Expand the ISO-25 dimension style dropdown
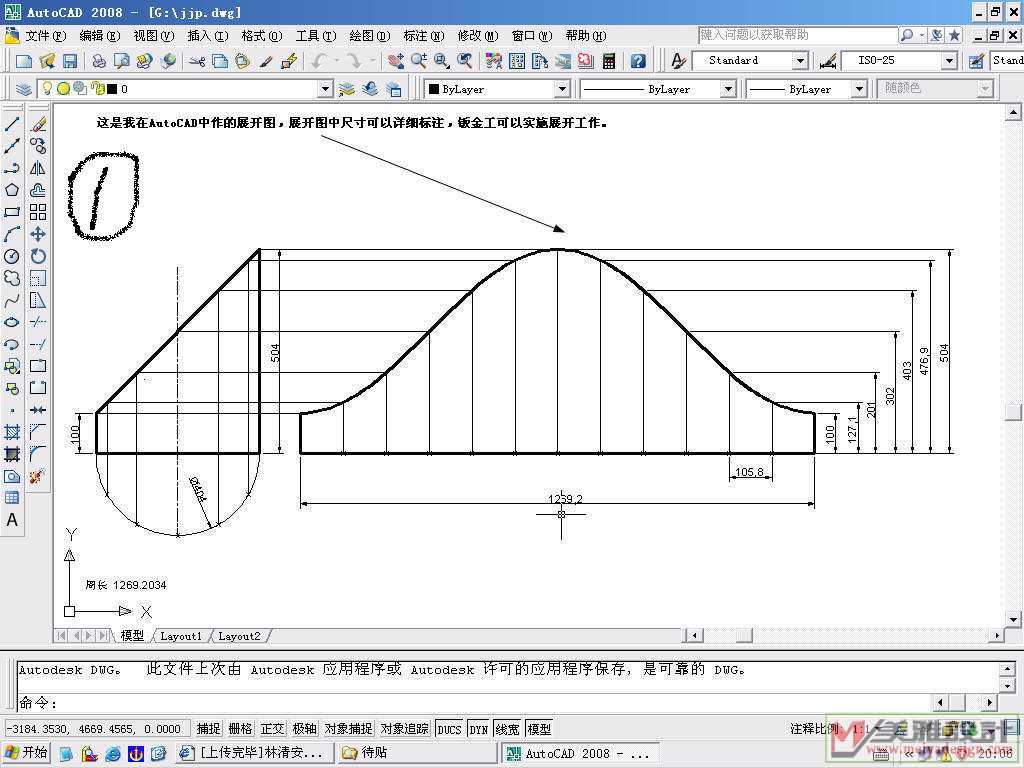This screenshot has height=768, width=1024. point(949,61)
